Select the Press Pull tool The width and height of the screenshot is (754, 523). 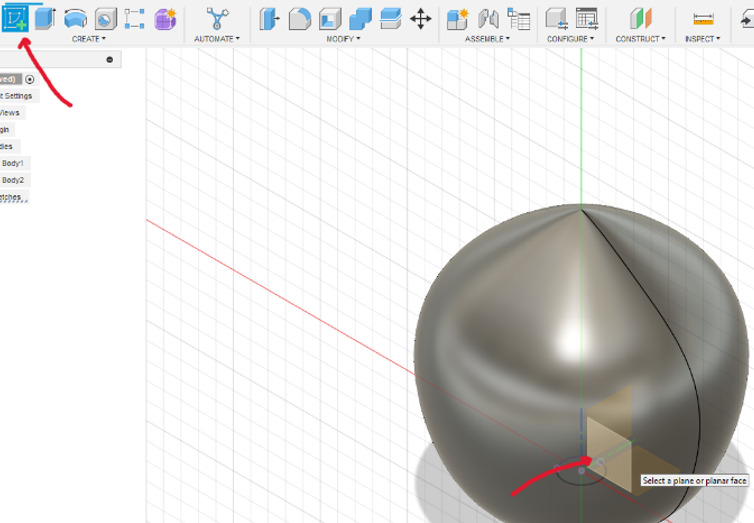click(269, 19)
